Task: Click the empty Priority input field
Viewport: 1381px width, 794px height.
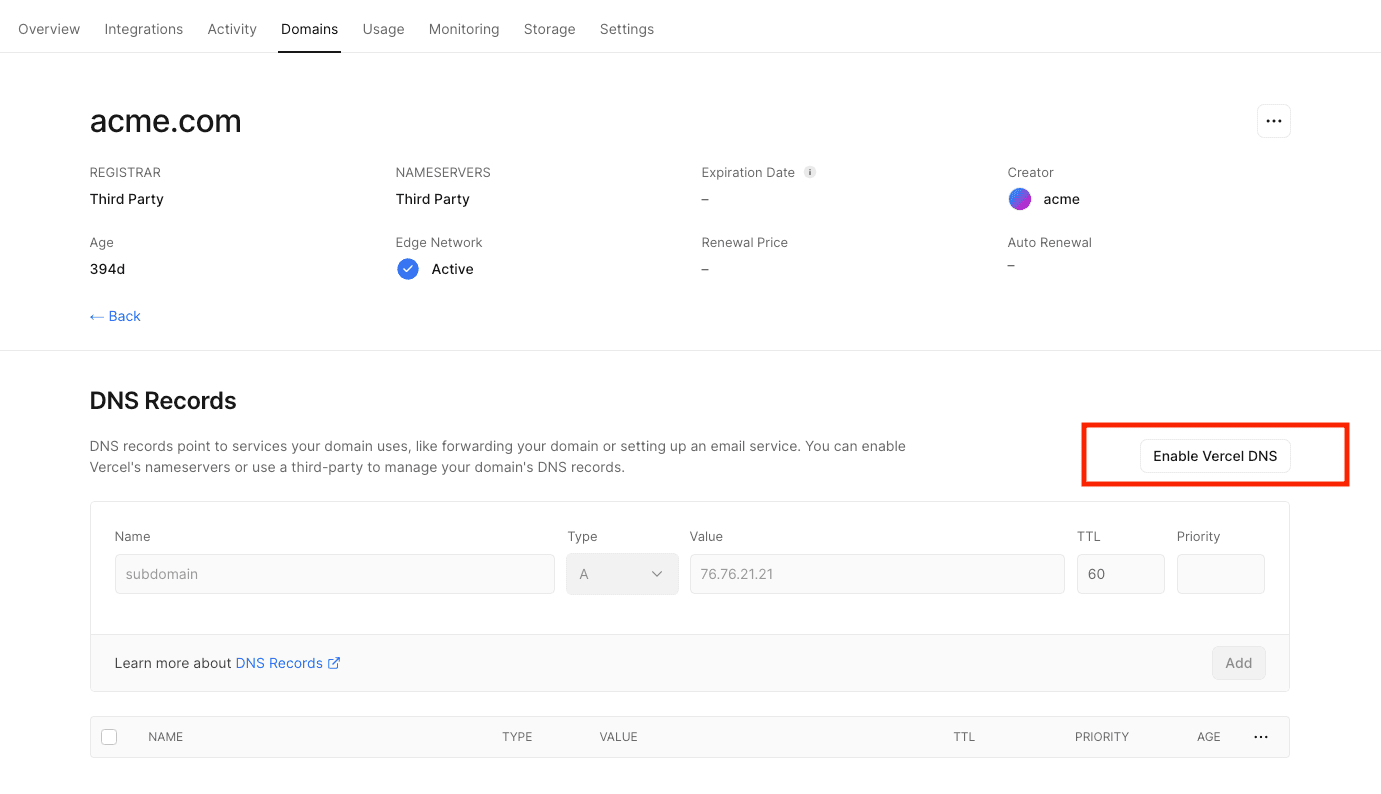Action: [1221, 574]
